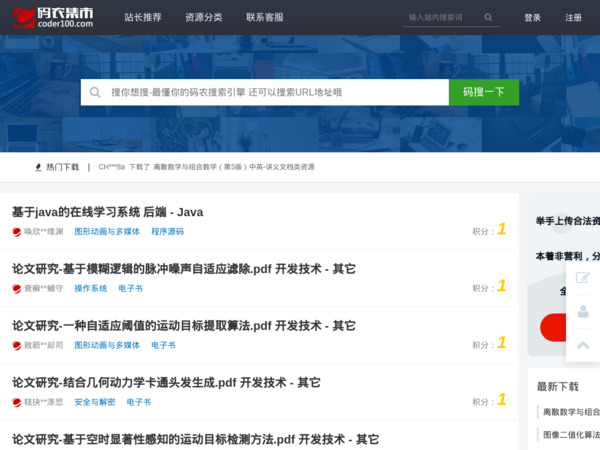Viewport: 600px width, 450px height.
Task: Select the 程序源码 tag
Action: click(x=168, y=232)
